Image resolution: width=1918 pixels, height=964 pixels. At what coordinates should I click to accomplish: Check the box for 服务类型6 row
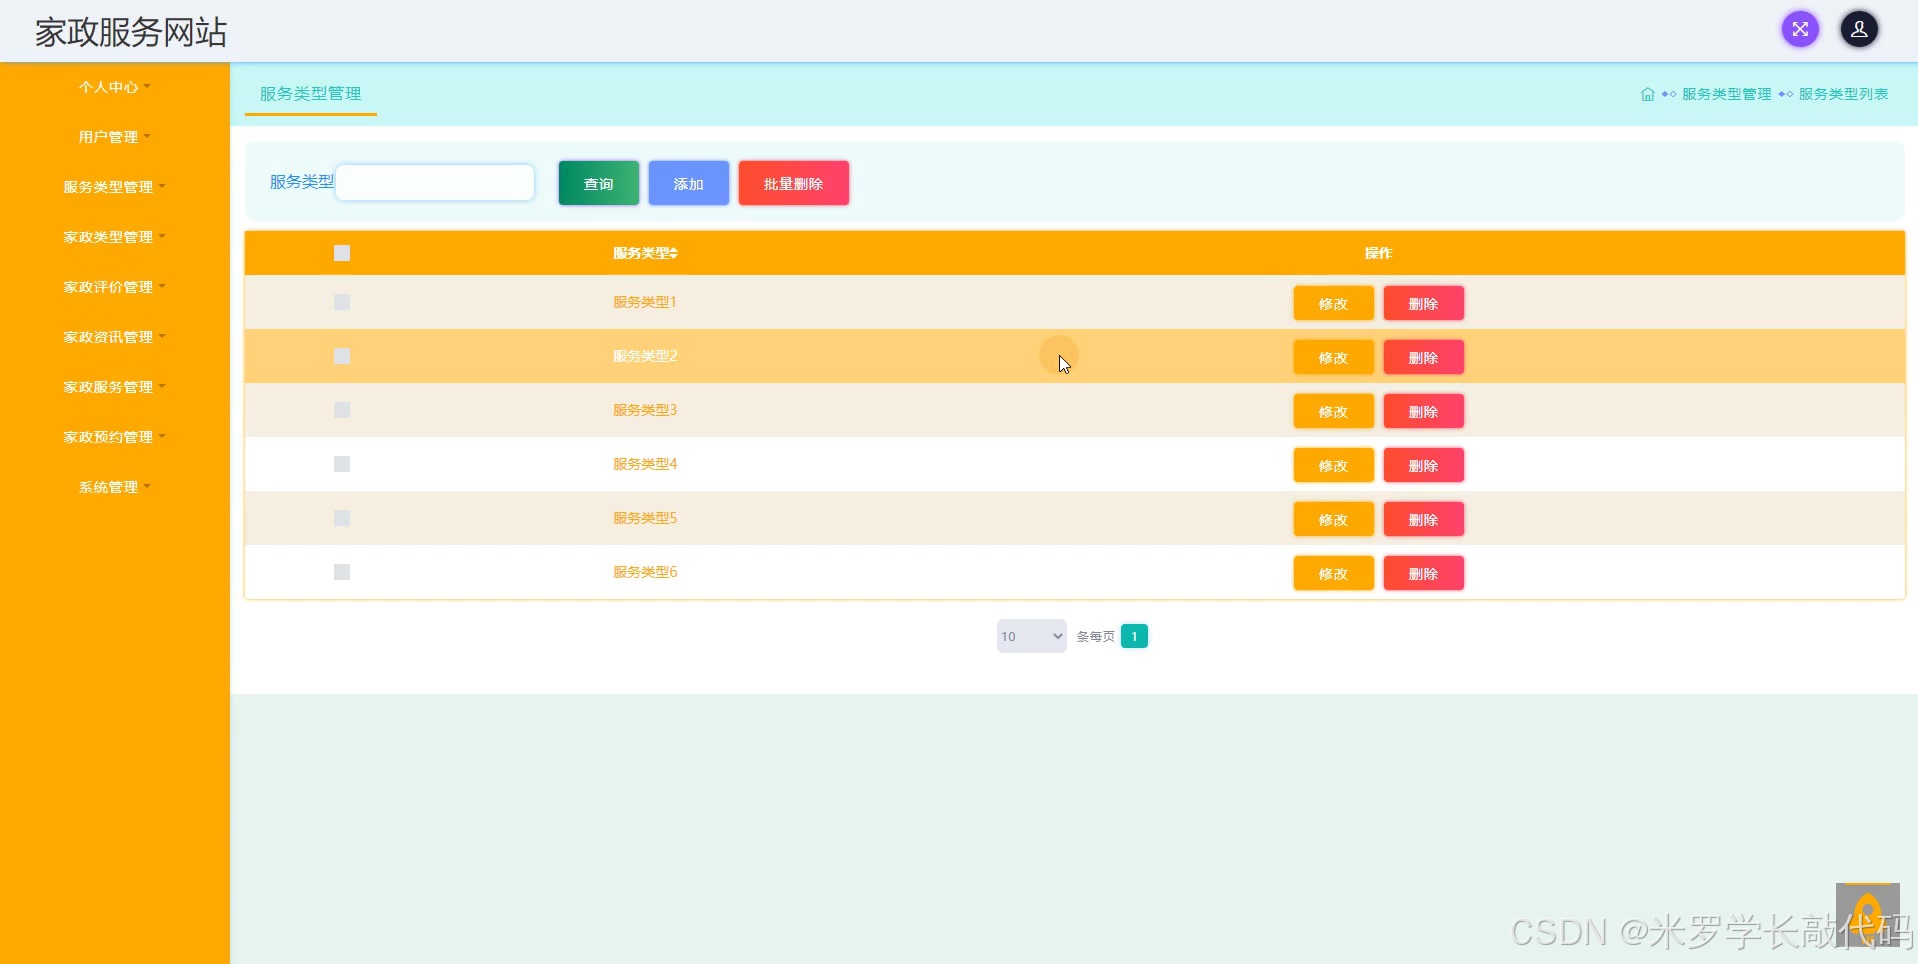[x=342, y=572]
